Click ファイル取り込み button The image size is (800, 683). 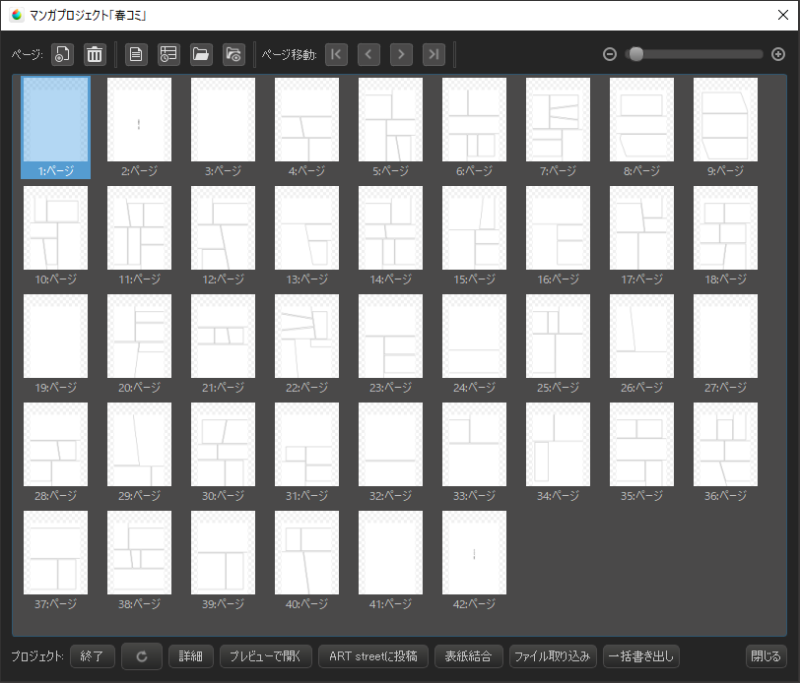click(553, 656)
